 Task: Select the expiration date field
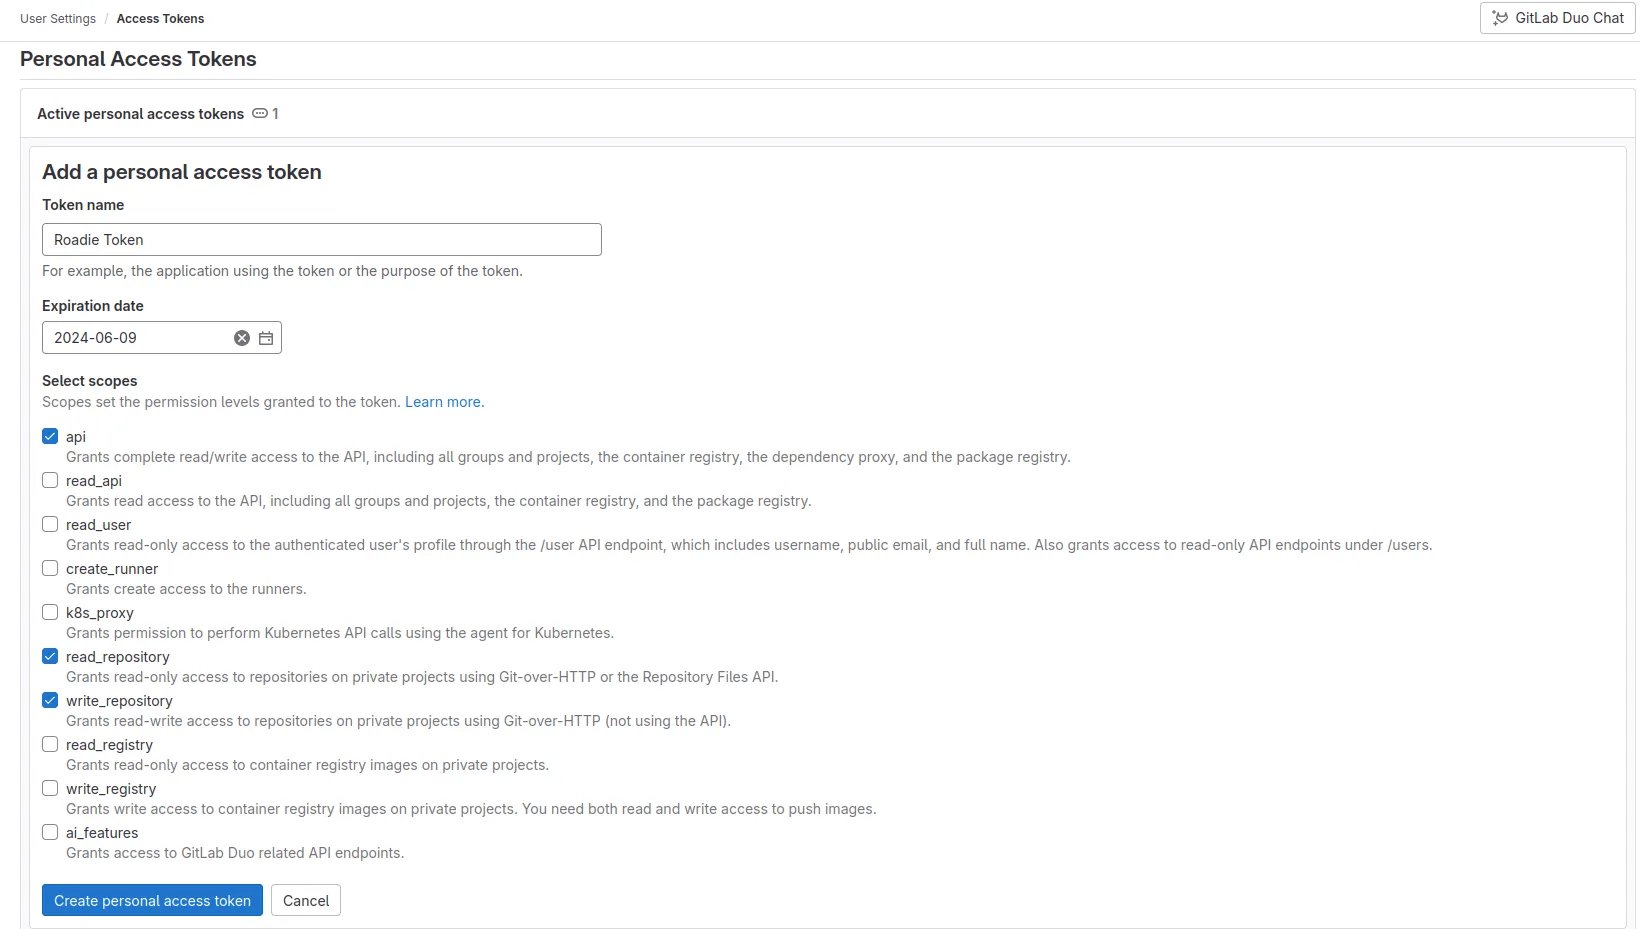140,337
